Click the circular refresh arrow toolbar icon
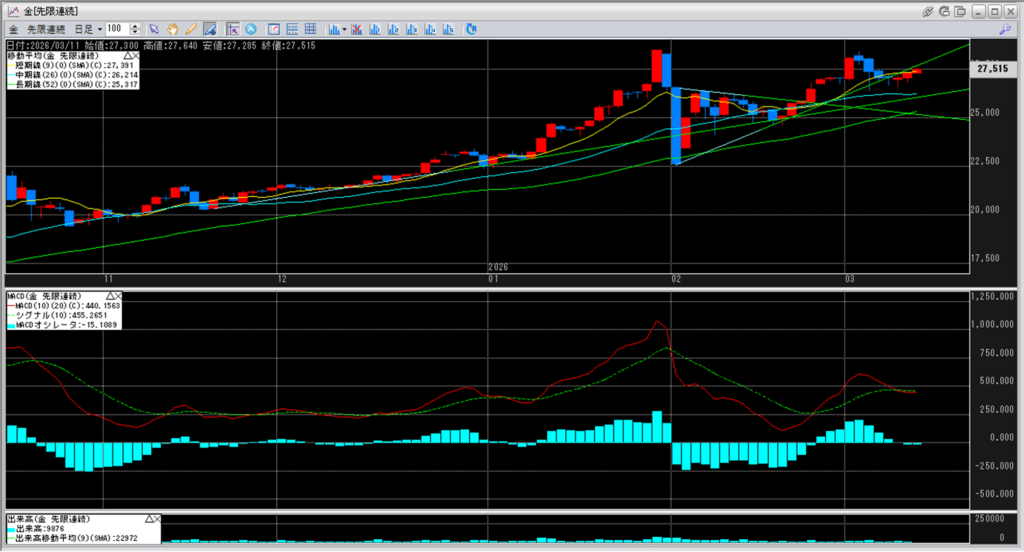The width and height of the screenshot is (1024, 552). pos(470,29)
